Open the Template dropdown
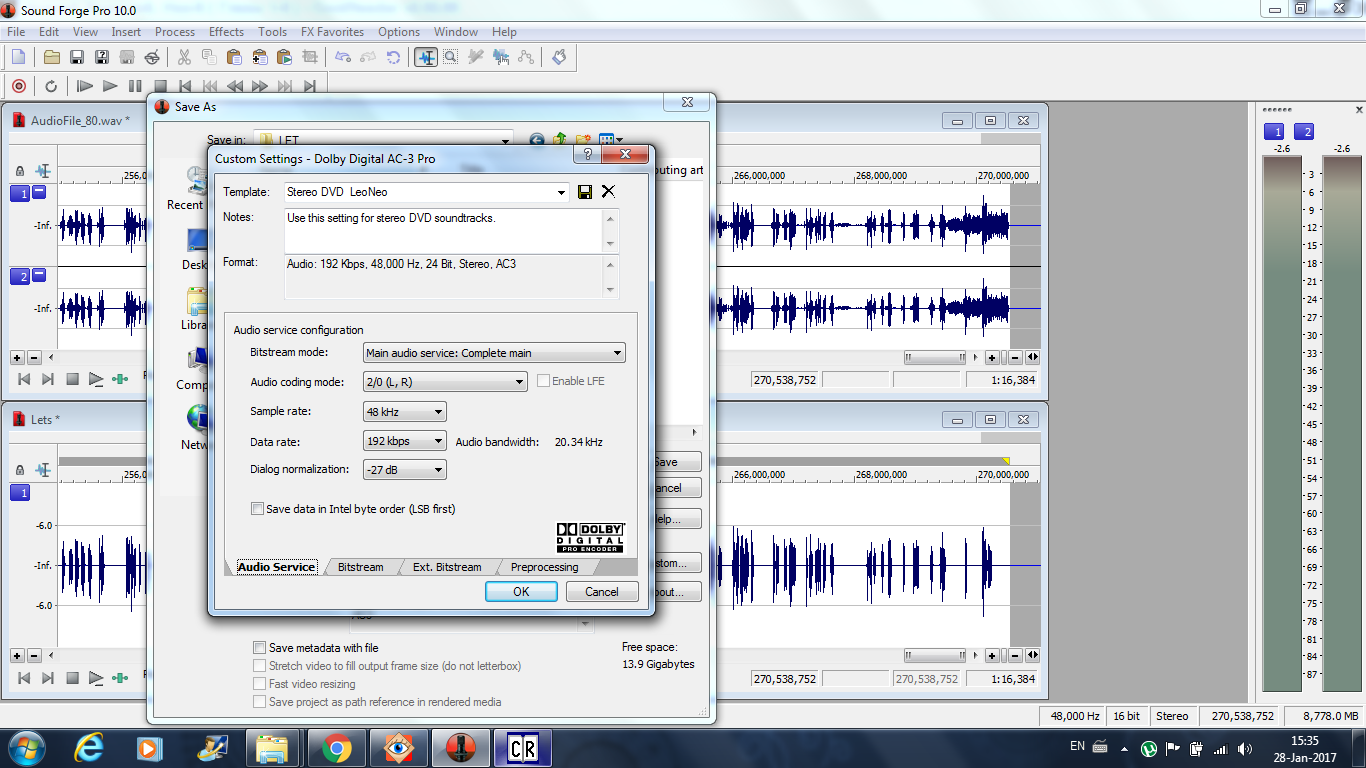The height and width of the screenshot is (768, 1366). pyautogui.click(x=561, y=192)
